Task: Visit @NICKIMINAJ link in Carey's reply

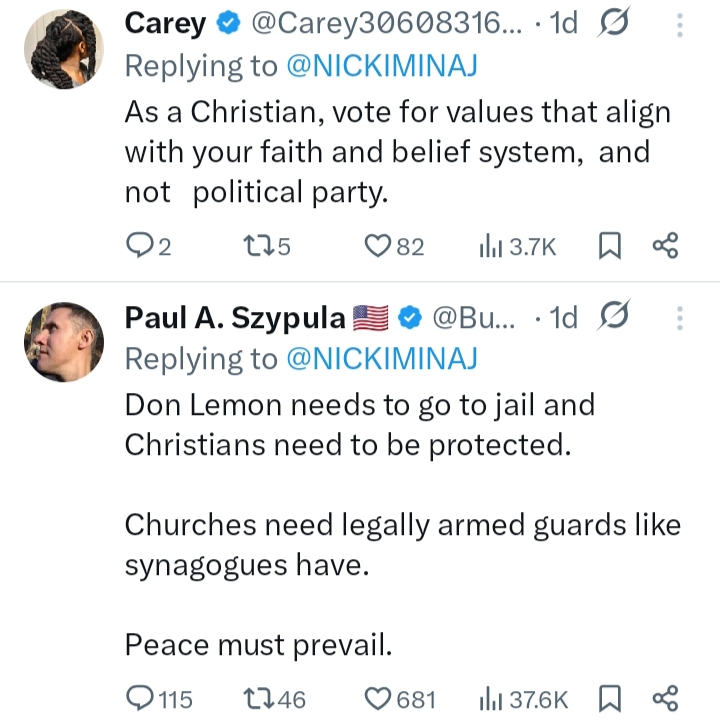Action: coord(382,65)
